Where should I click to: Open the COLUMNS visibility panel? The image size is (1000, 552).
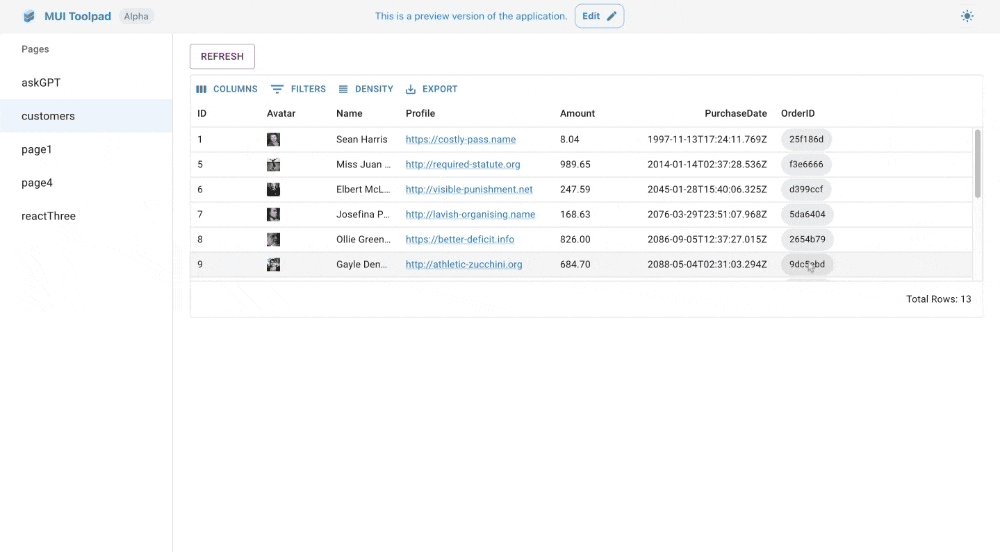click(227, 89)
